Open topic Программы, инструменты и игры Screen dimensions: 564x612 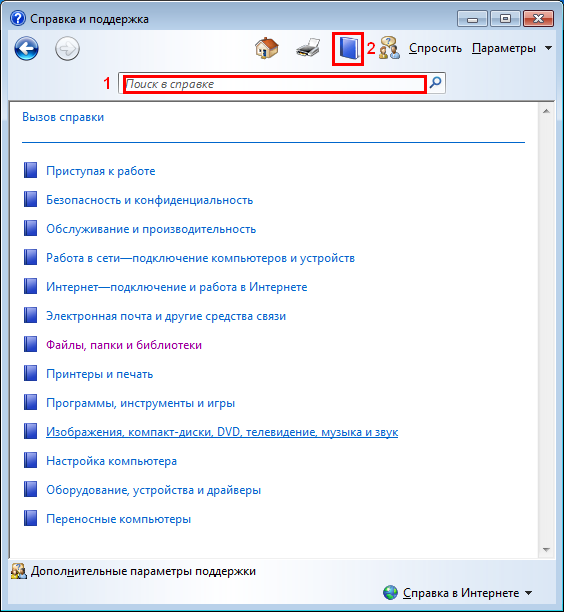141,403
